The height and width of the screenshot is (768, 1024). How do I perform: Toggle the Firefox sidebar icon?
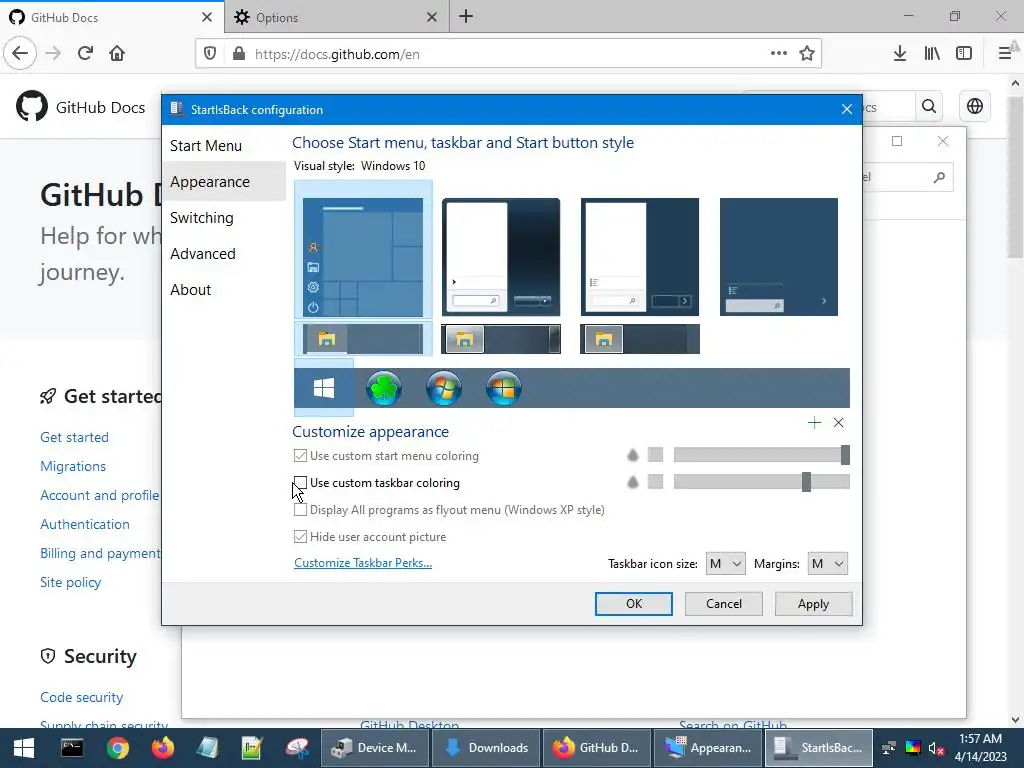(x=964, y=54)
